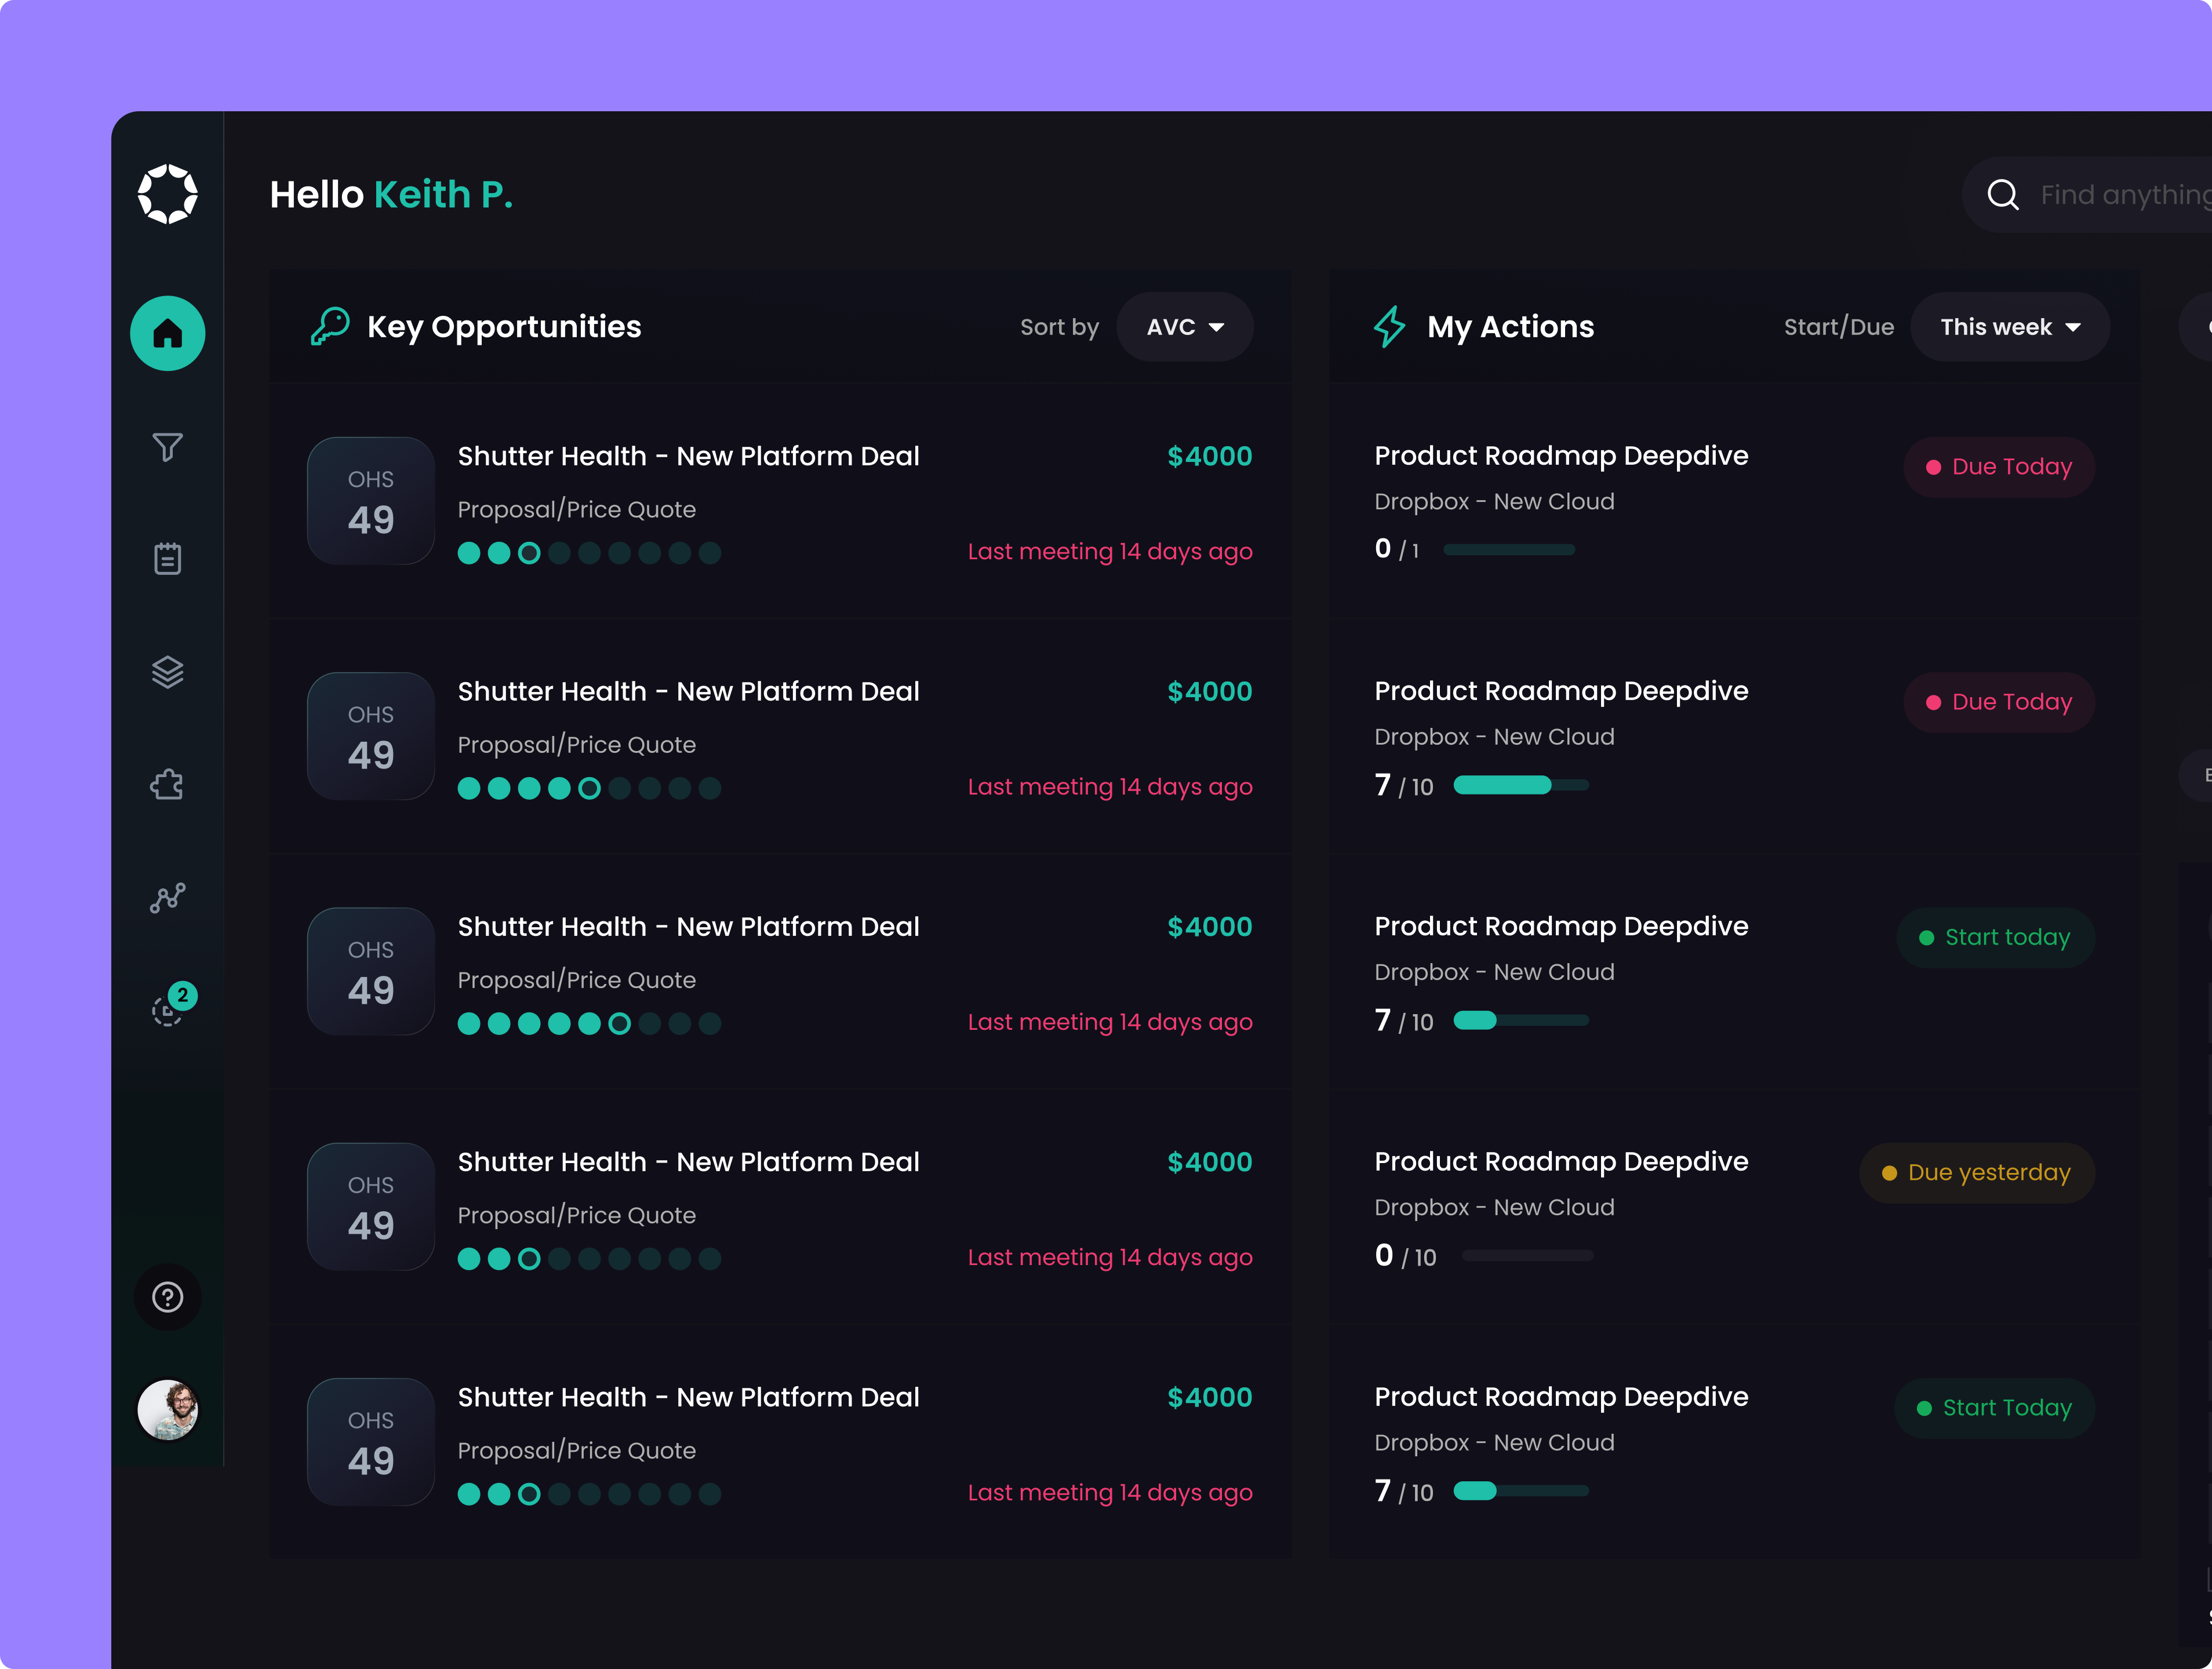The image size is (2212, 1669).
Task: Click the search magnifier icon
Action: 2002,194
